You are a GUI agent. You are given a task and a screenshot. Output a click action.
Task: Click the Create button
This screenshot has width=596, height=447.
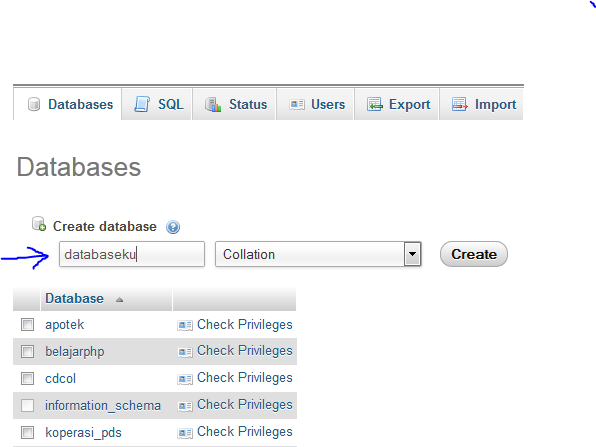(x=474, y=254)
